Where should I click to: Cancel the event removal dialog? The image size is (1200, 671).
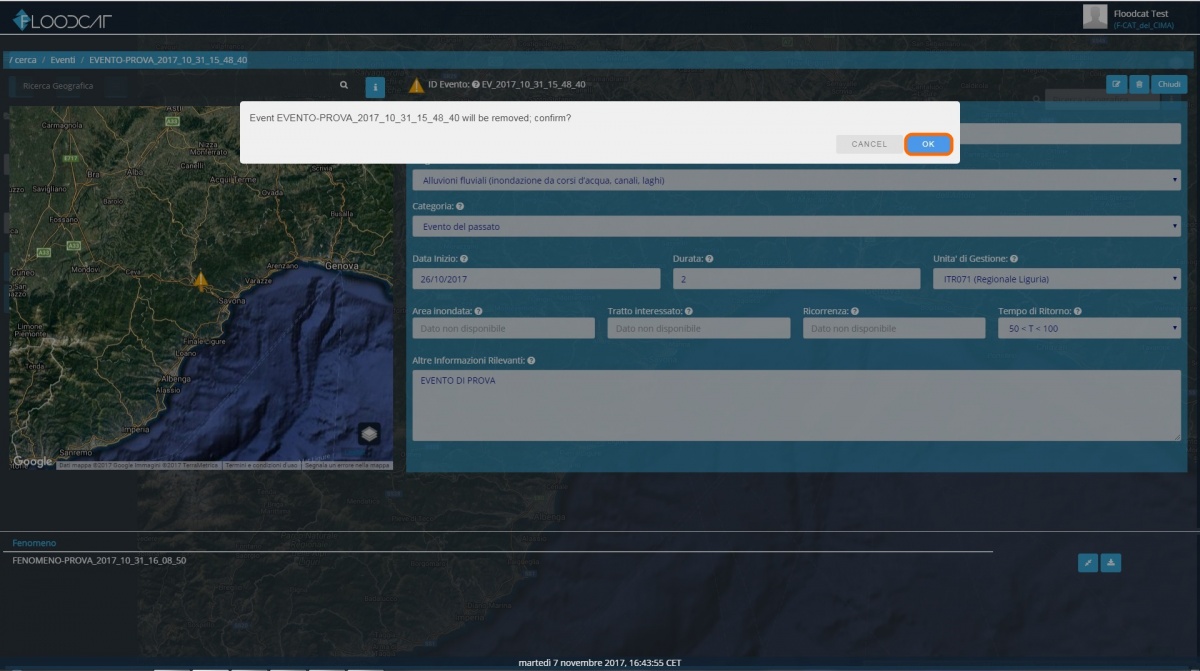tap(869, 144)
